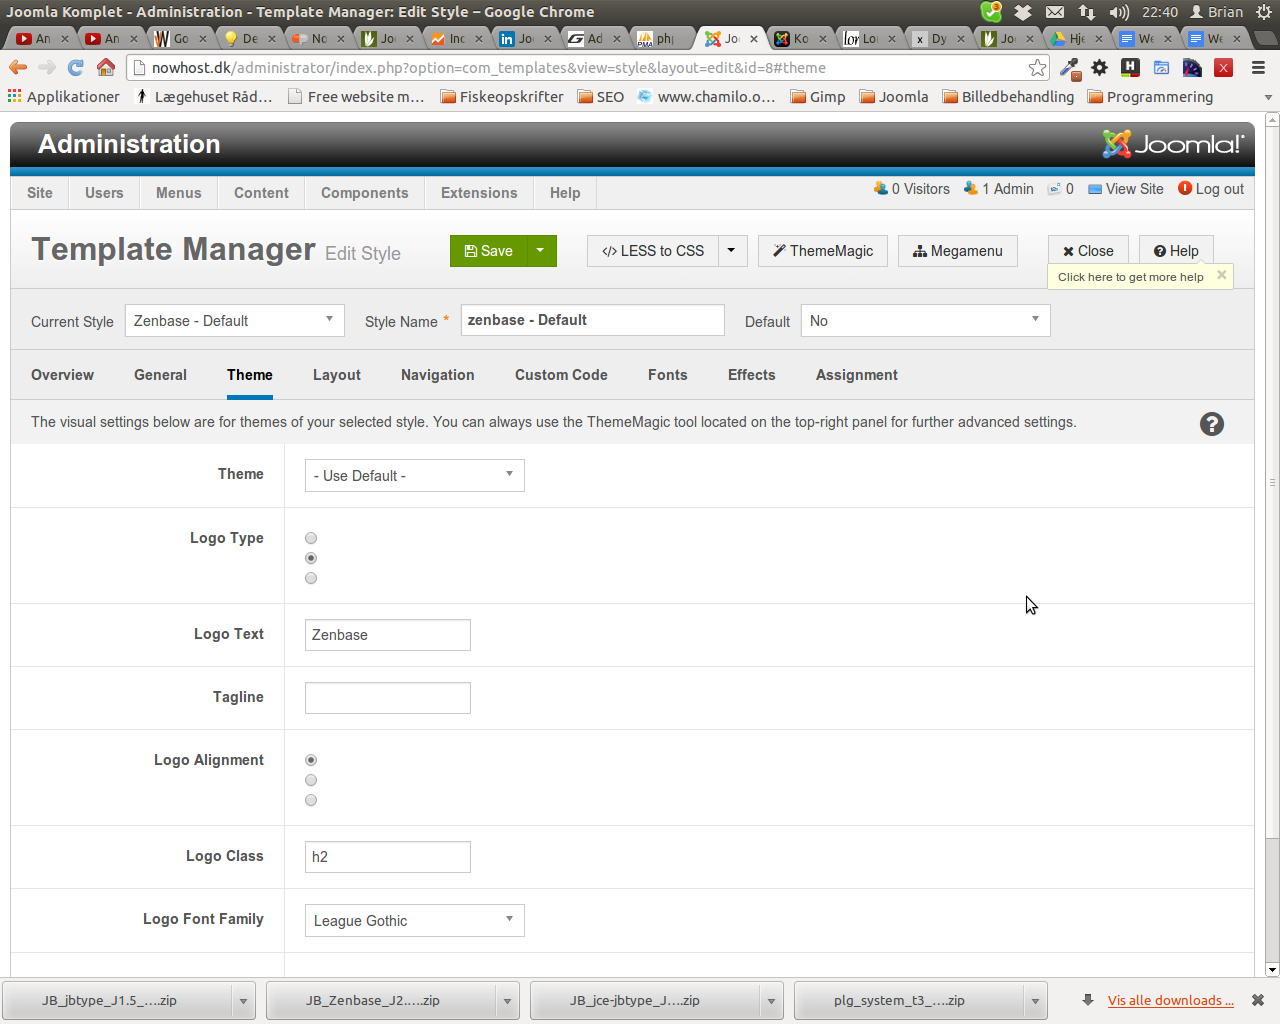Open Chrome hamburger menu

(1258, 68)
